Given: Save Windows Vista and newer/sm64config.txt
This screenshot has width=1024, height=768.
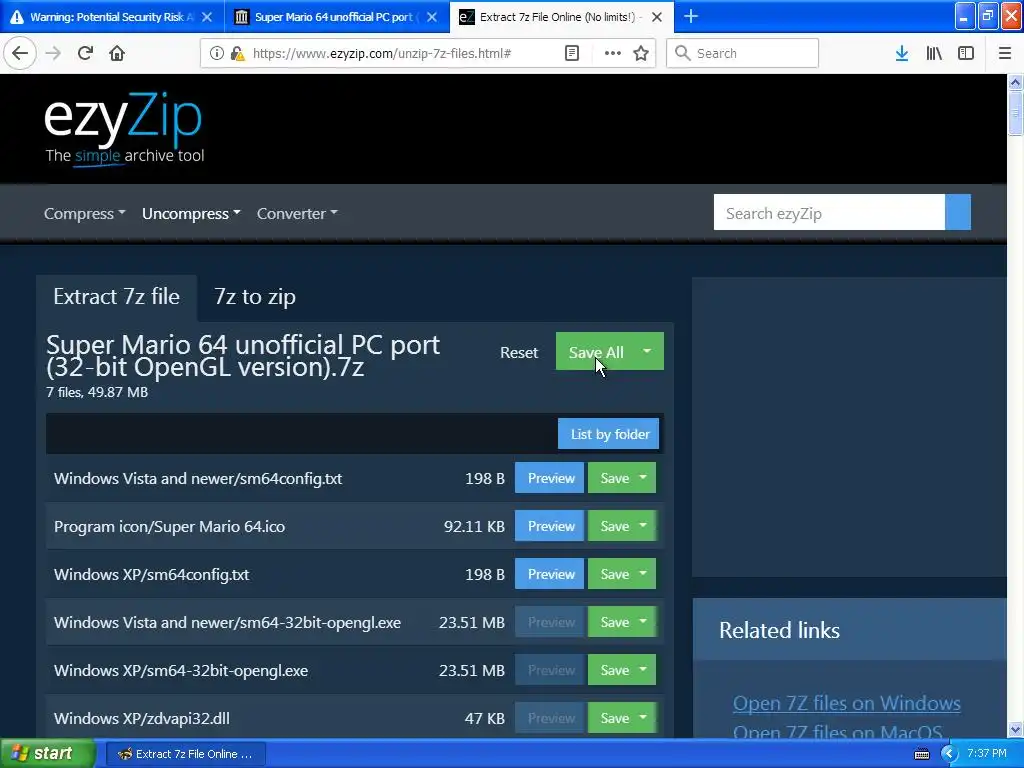Looking at the screenshot, I should point(613,478).
